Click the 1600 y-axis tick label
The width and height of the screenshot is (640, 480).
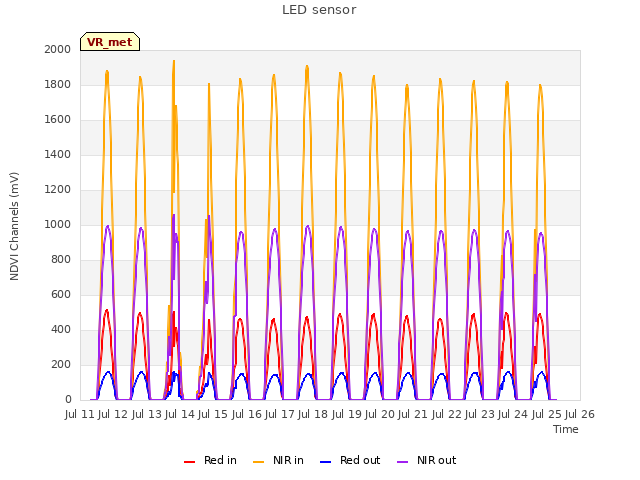[58, 120]
